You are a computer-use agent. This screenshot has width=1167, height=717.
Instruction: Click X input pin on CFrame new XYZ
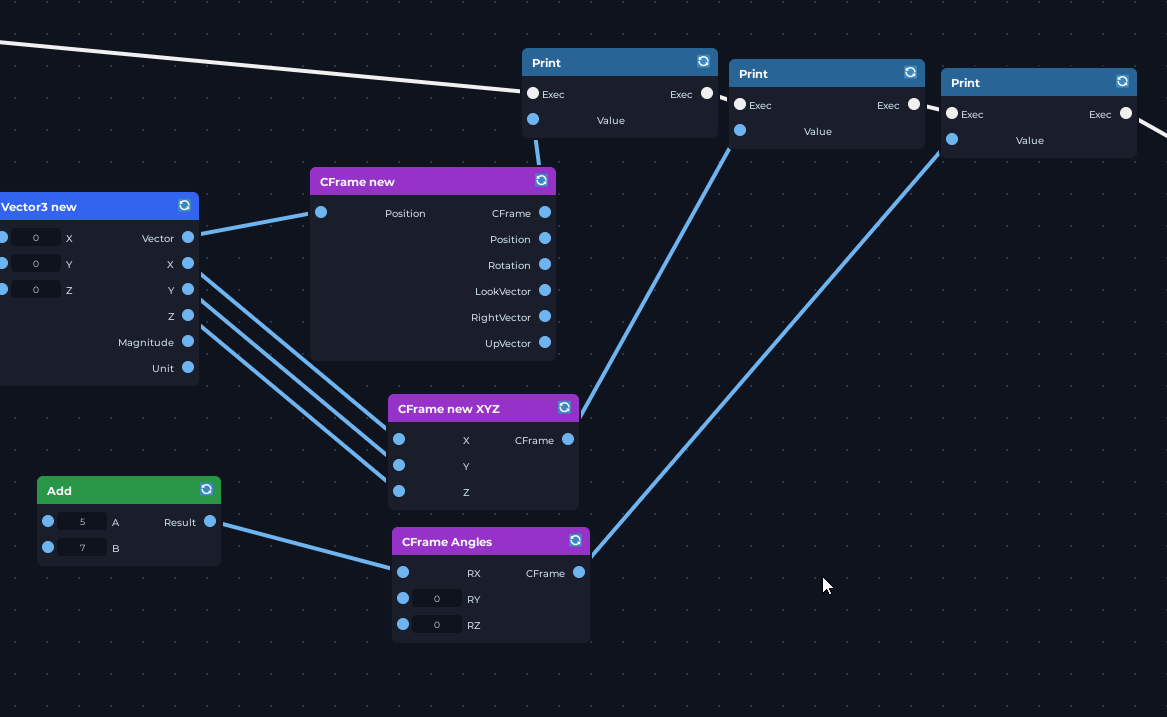(399, 439)
